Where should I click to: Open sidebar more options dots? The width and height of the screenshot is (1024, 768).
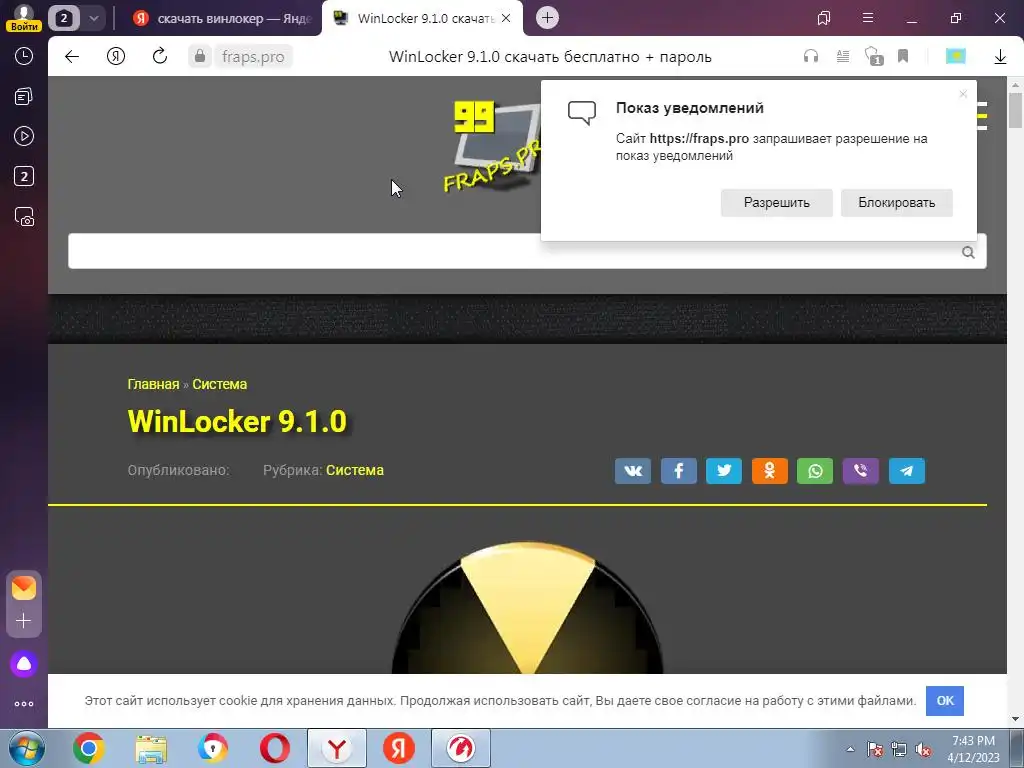[x=24, y=704]
